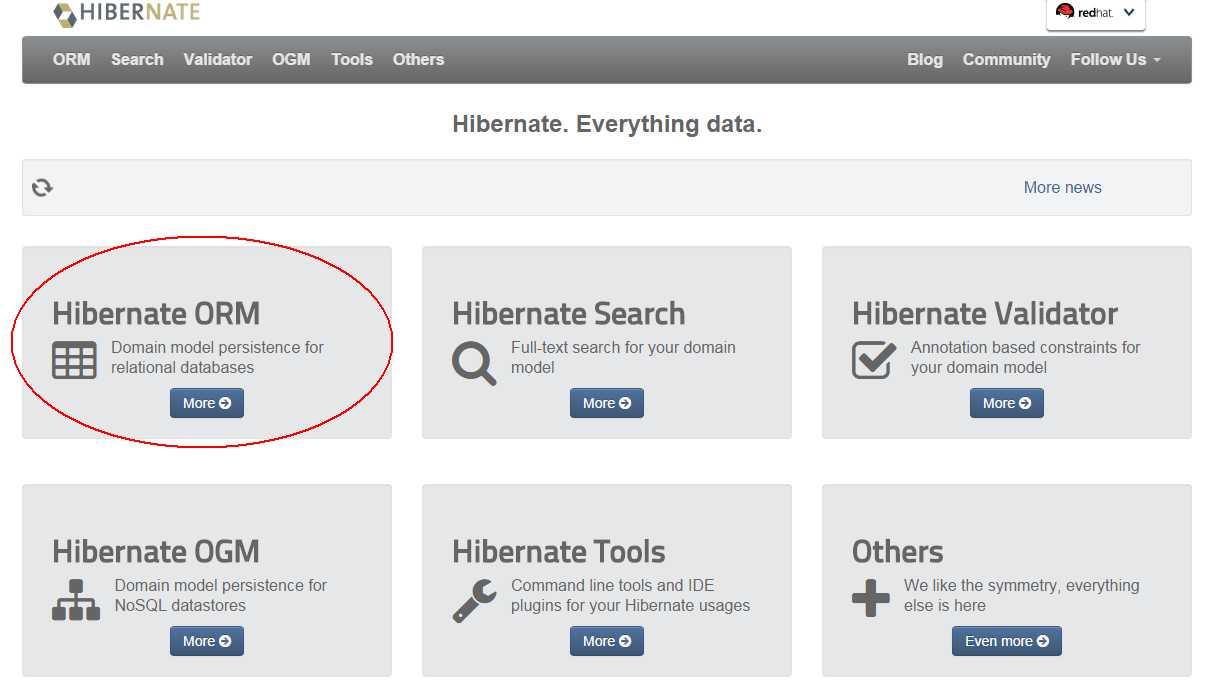1209x689 pixels.
Task: Click the Hibernate OGM hierarchy icon
Action: pyautogui.click(x=76, y=599)
